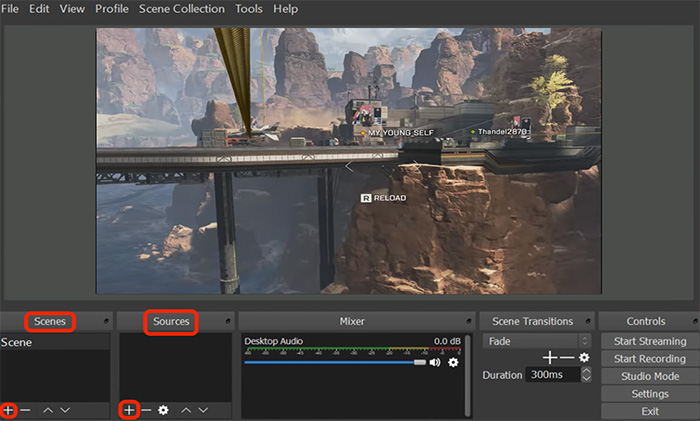Adjust Desktop Audio volume slider

[335, 362]
